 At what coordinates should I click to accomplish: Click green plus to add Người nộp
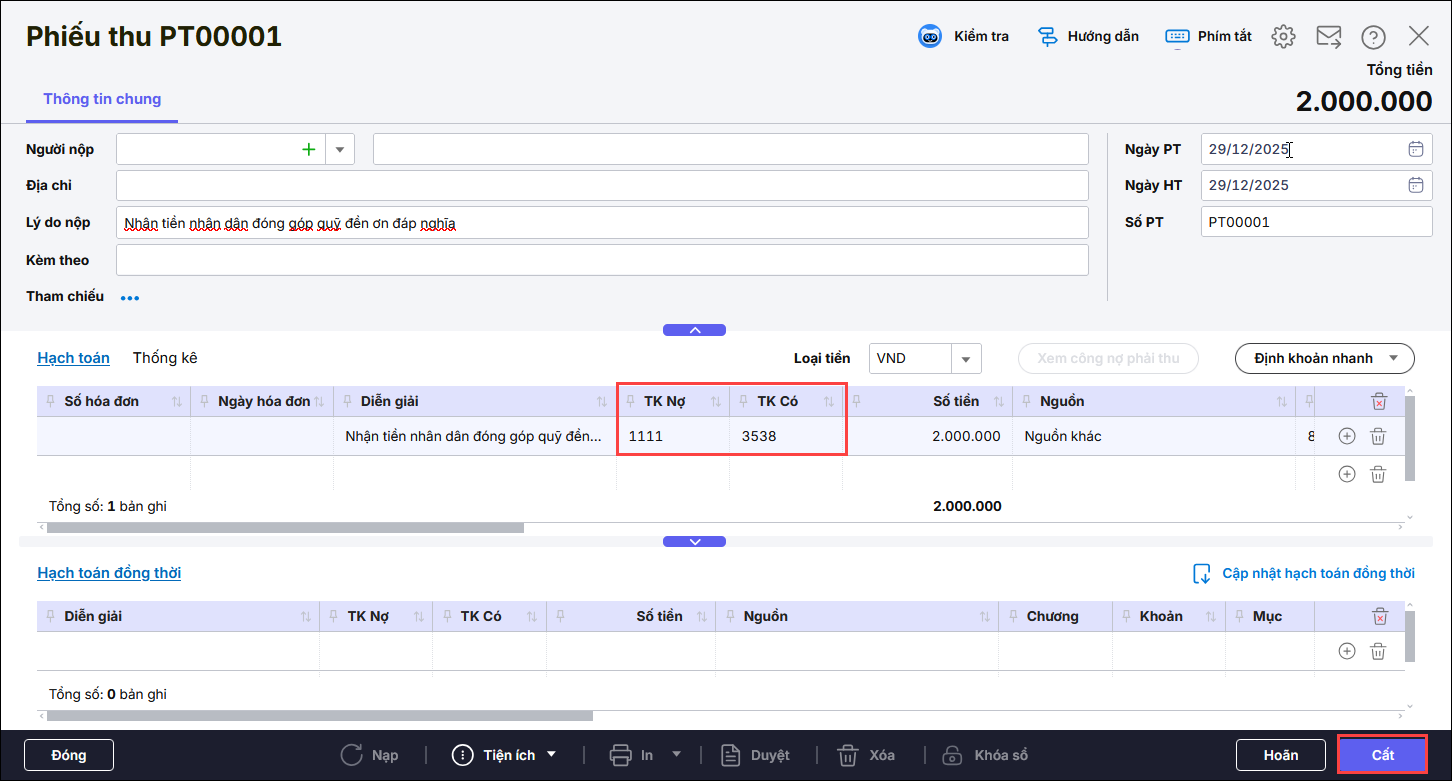pyautogui.click(x=309, y=149)
